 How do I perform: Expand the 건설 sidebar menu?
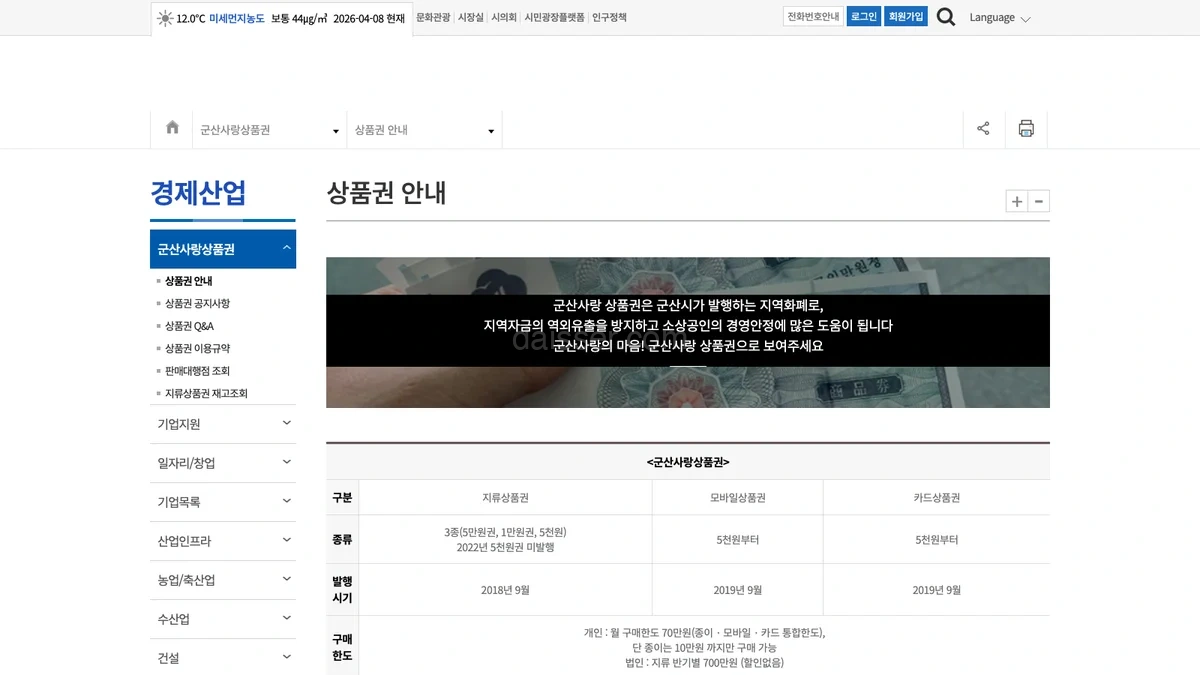(223, 657)
